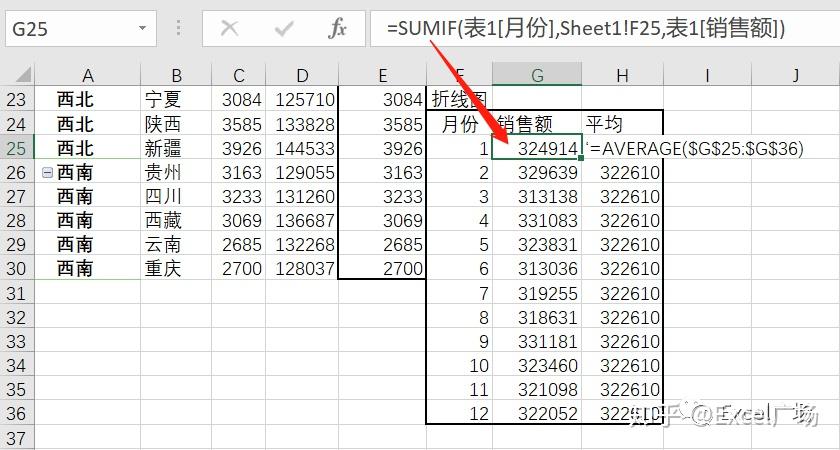Click cell containing 重庆
Image resolution: width=840 pixels, height=450 pixels.
click(x=176, y=268)
